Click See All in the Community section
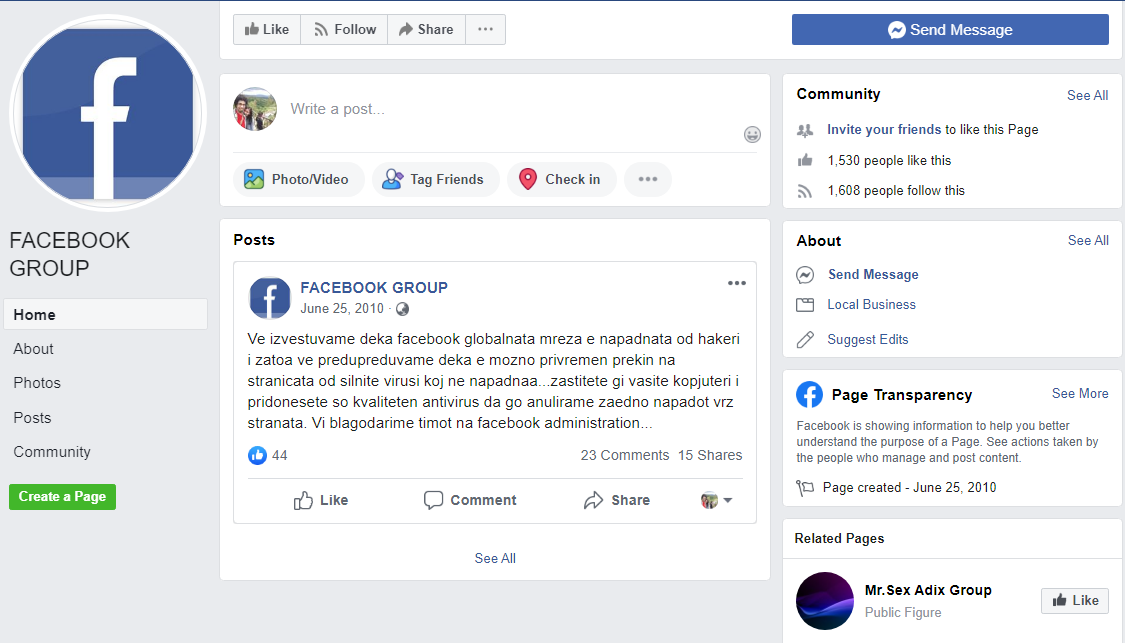 tap(1087, 95)
